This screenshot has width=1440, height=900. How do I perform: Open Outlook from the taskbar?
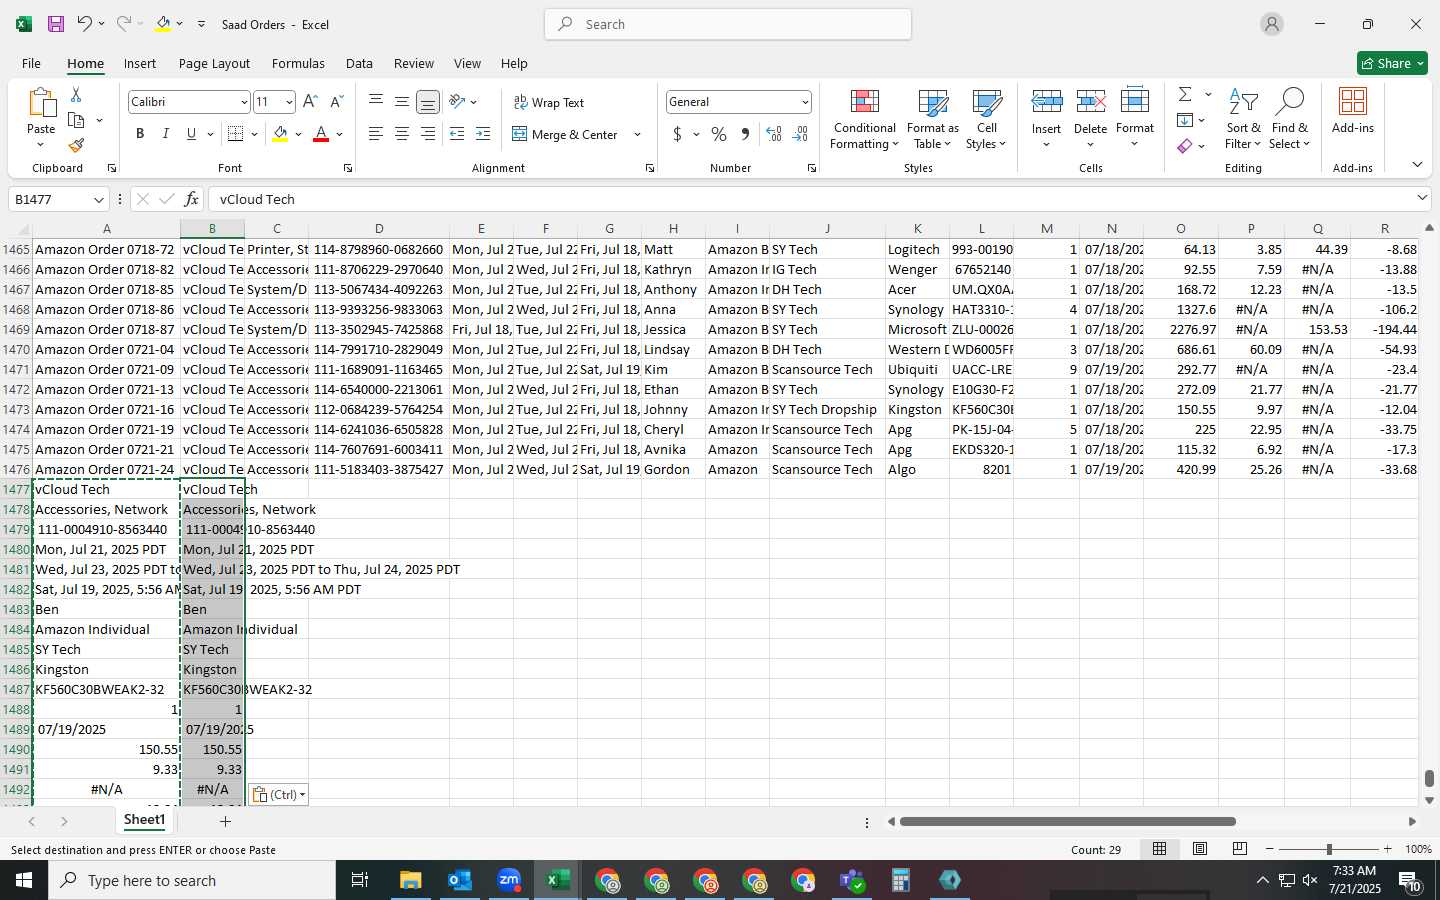(460, 880)
